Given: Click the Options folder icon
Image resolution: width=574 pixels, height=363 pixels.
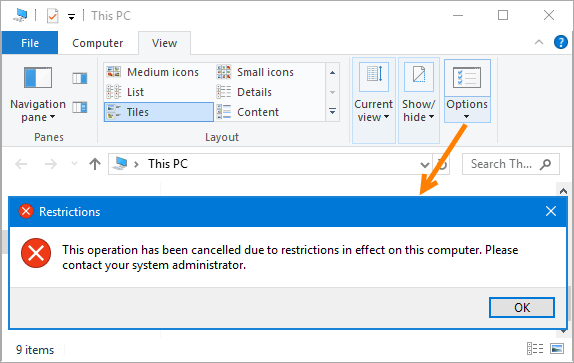Looking at the screenshot, I should coord(467,78).
